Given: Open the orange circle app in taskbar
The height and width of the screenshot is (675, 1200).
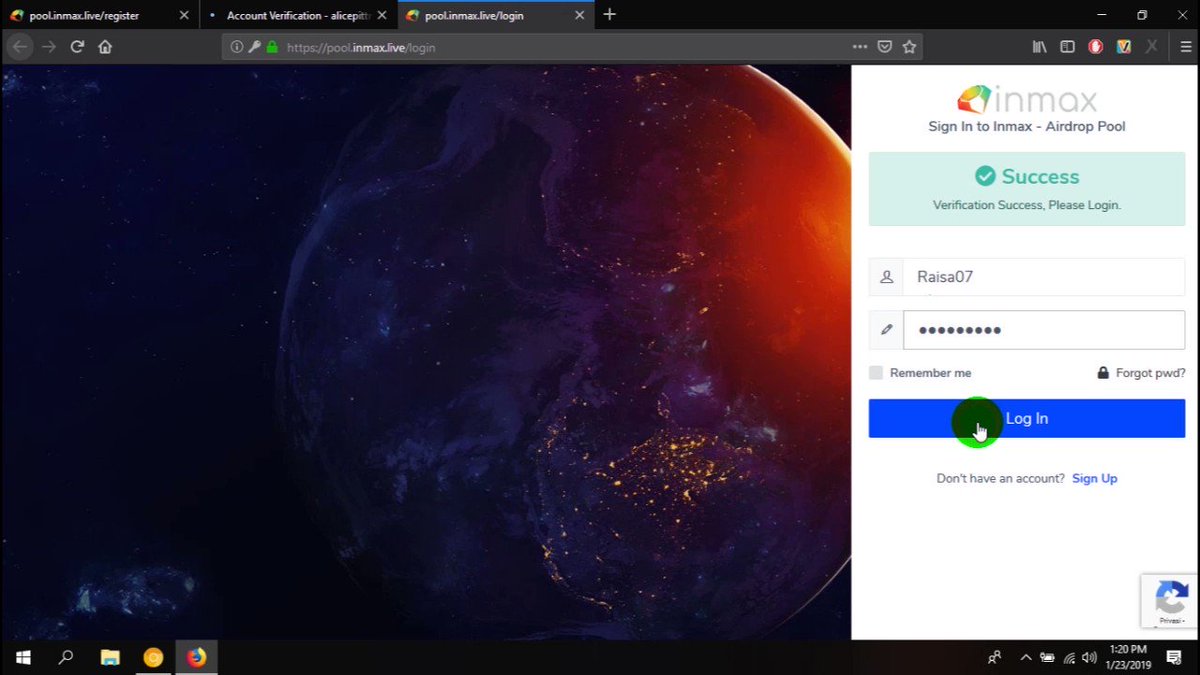Looking at the screenshot, I should pyautogui.click(x=153, y=657).
